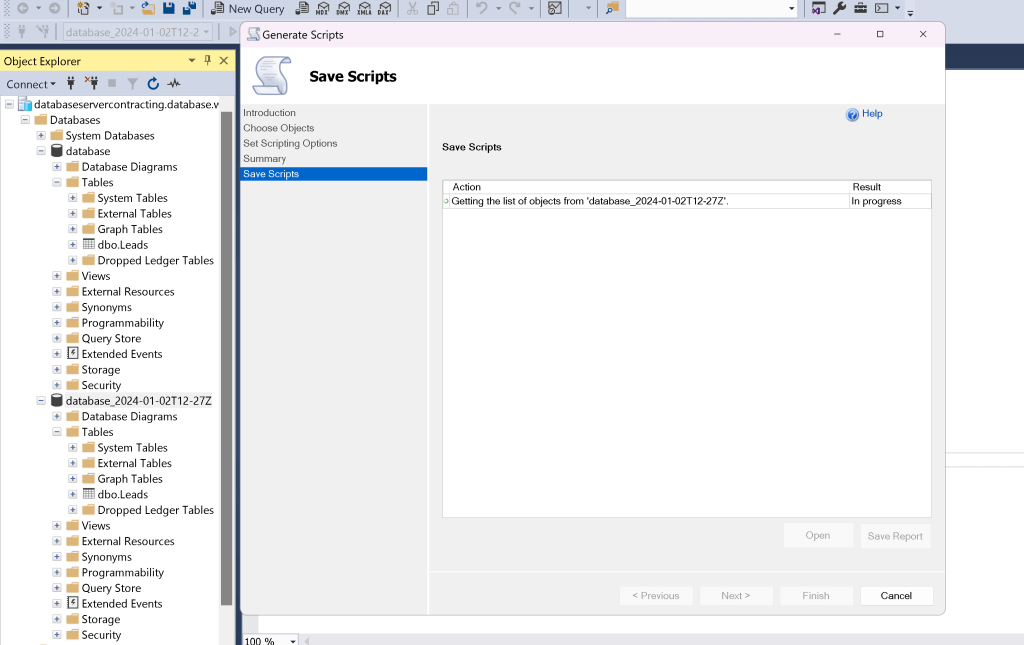This screenshot has height=645, width=1024.
Task: Collapse the database_2024-01-02T12-27Z node expander
Action: [40, 400]
